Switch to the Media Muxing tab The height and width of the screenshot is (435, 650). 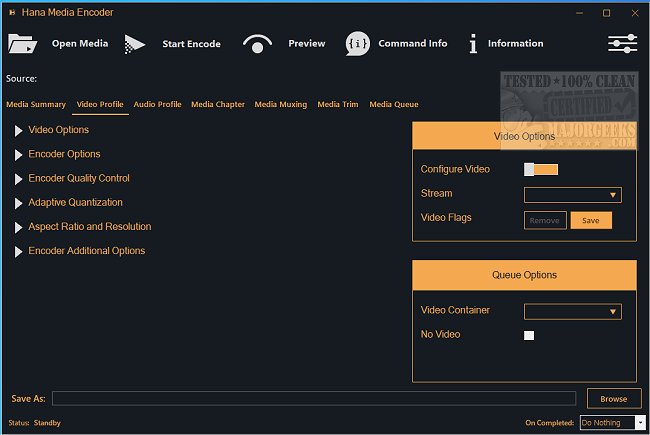point(281,104)
